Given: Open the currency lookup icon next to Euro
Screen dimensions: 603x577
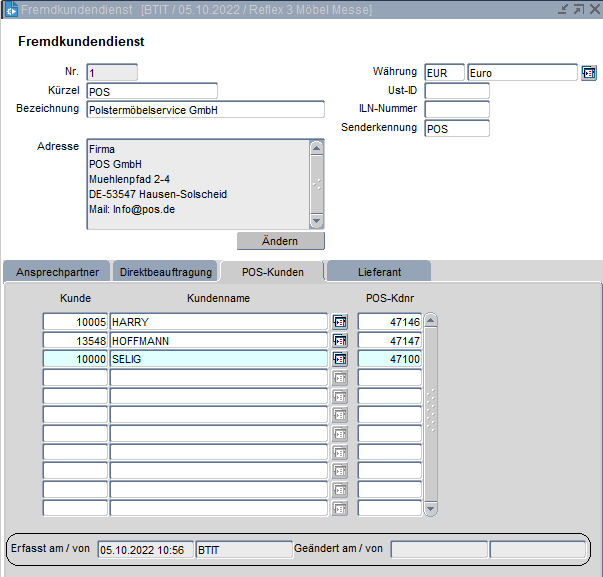Looking at the screenshot, I should tap(588, 73).
